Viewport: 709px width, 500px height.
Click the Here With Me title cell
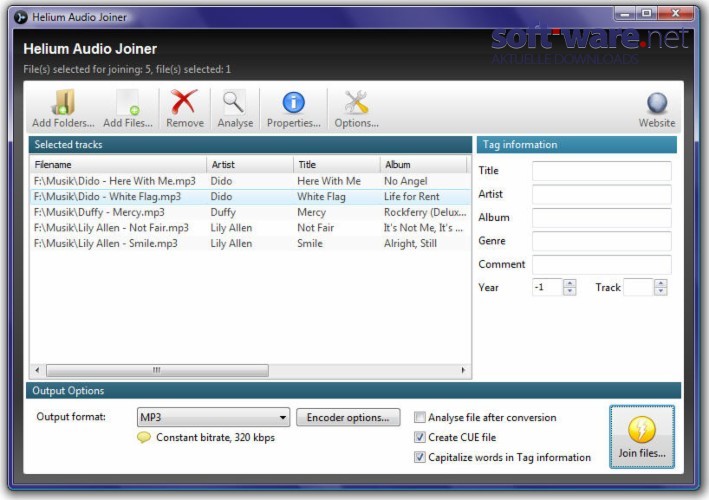point(329,181)
